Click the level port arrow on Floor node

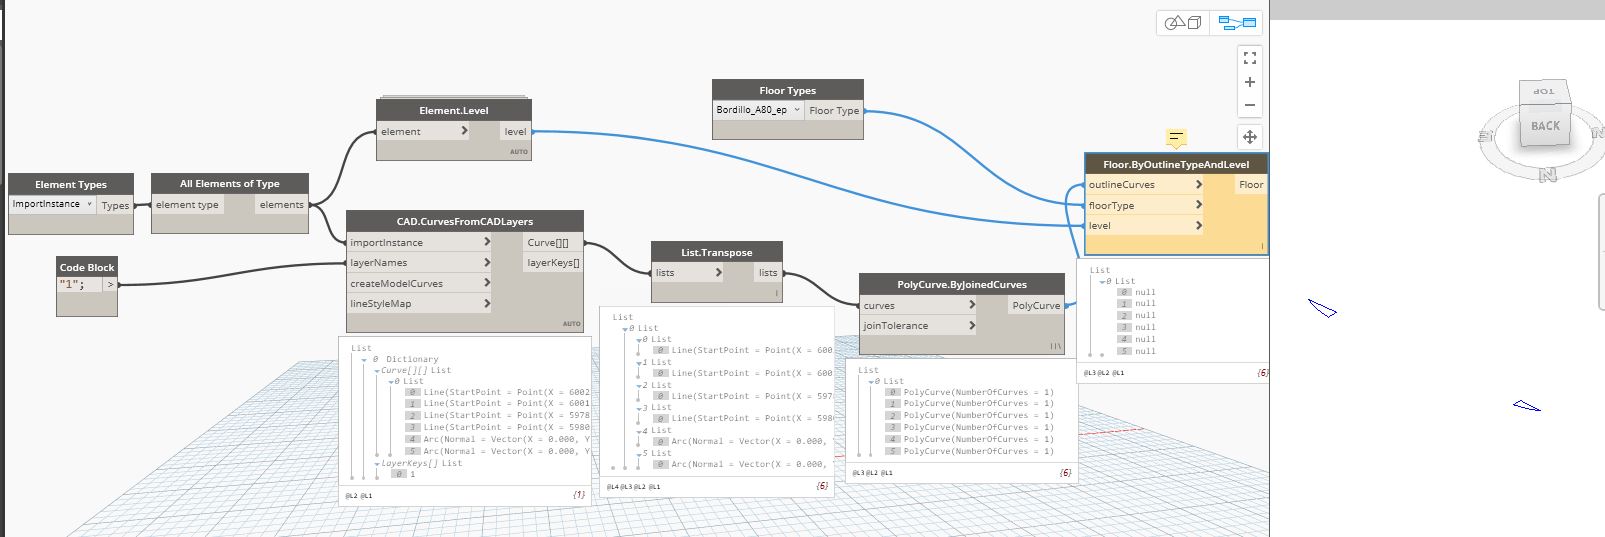tap(1199, 225)
